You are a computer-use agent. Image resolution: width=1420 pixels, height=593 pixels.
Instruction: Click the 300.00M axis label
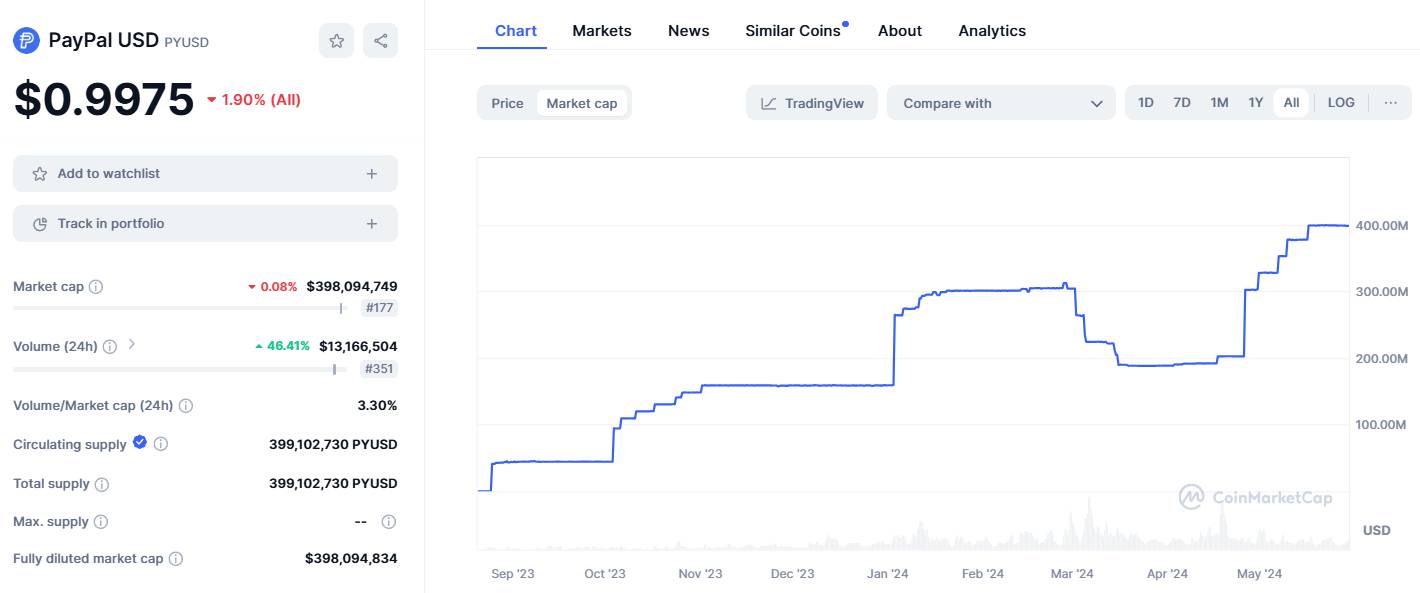[1382, 292]
